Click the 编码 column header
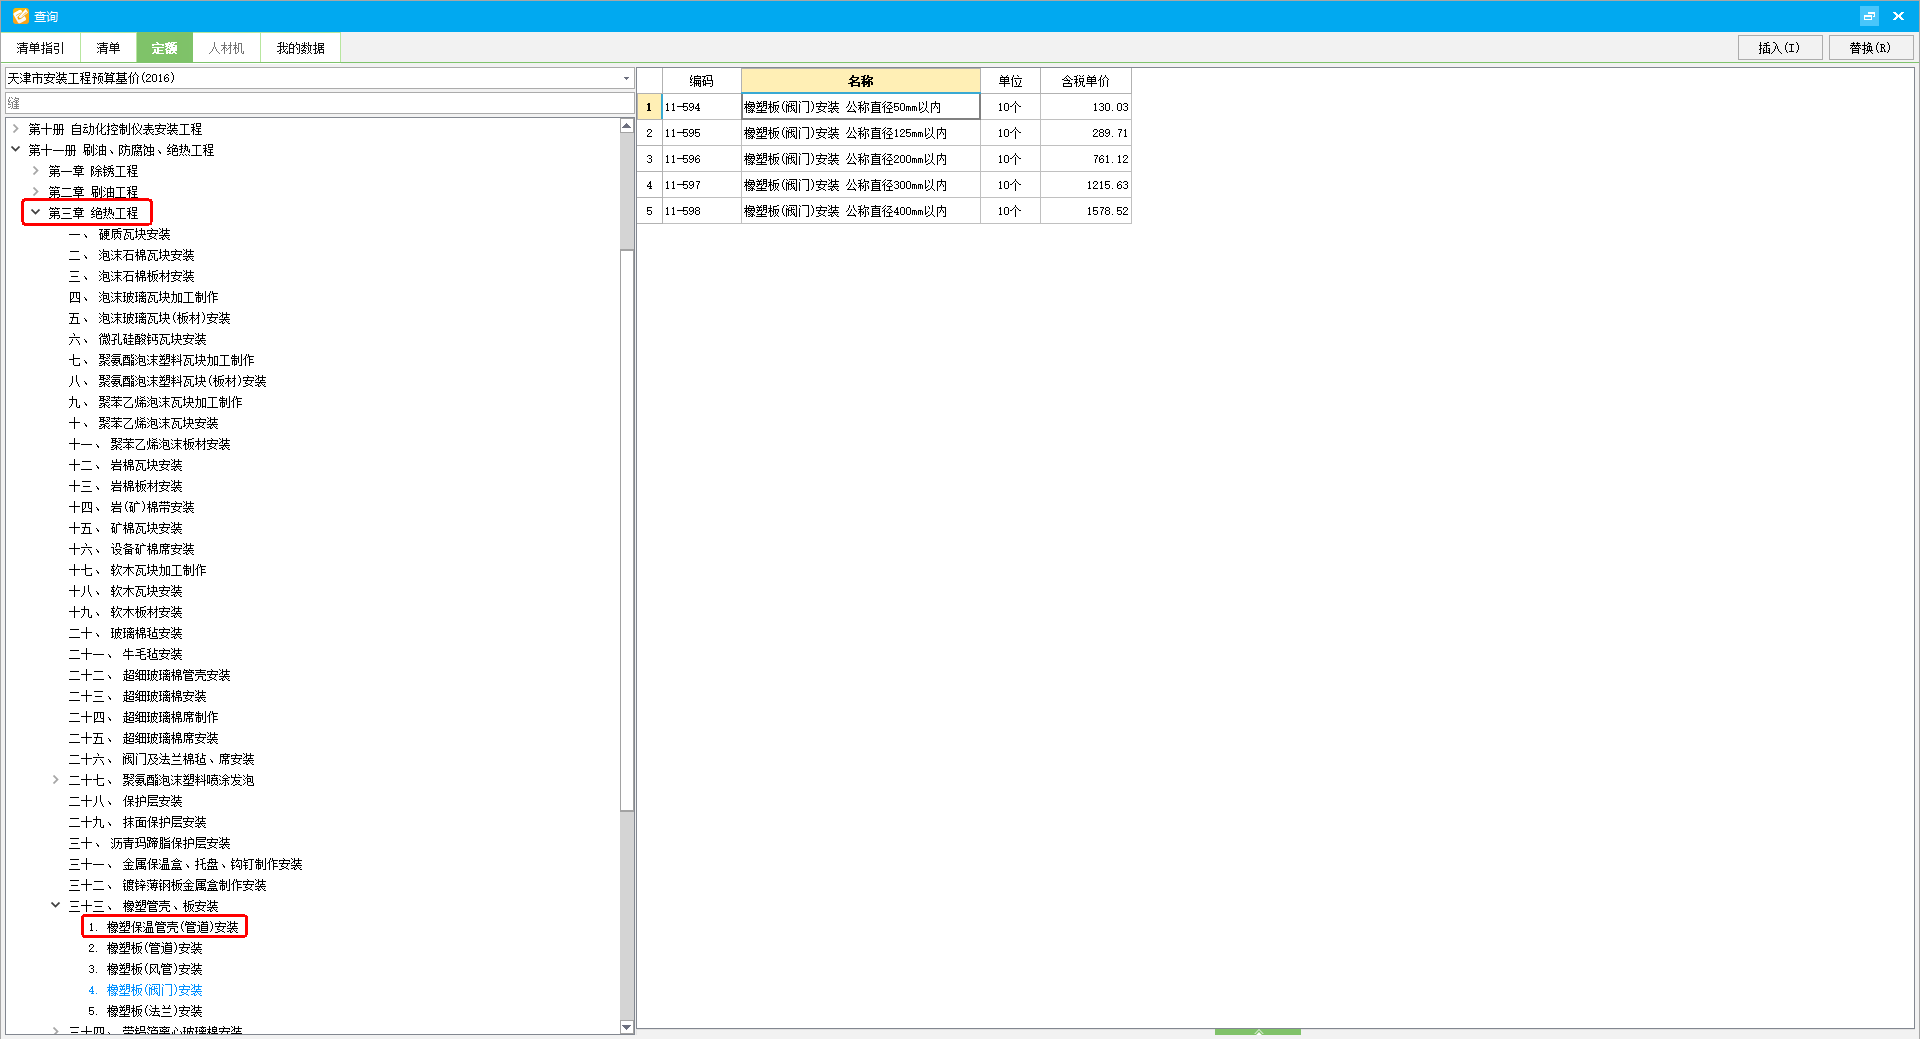Viewport: 1920px width, 1039px height. point(701,81)
